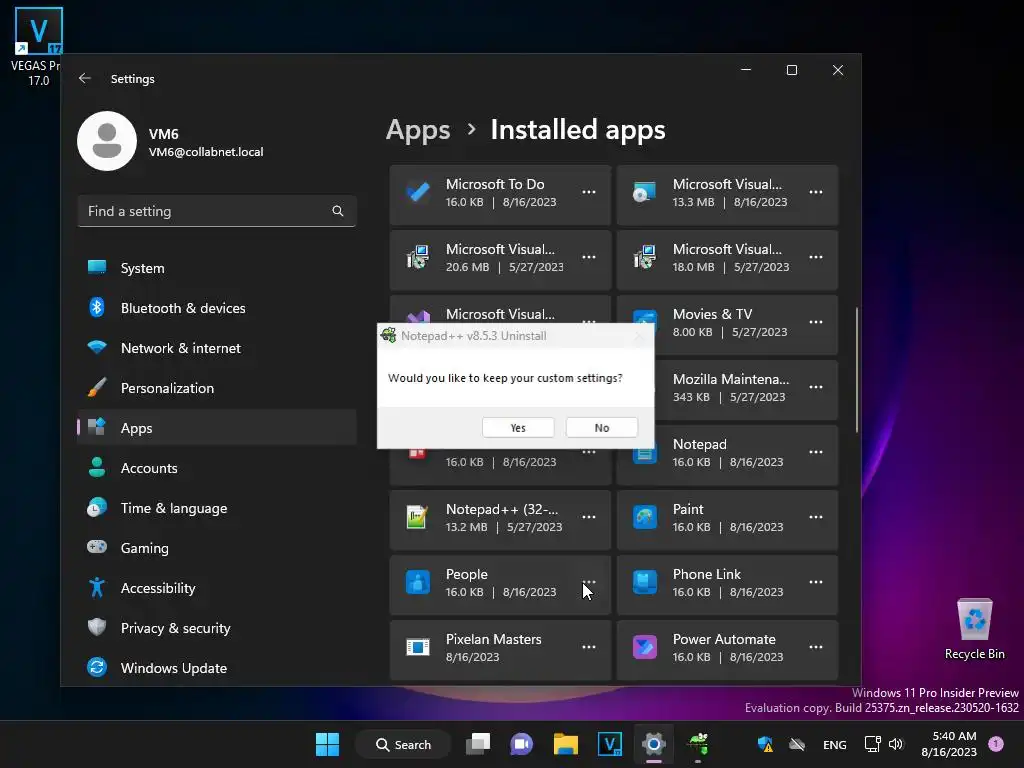The height and width of the screenshot is (768, 1024).
Task: Open more options for Paint
Action: [816, 517]
